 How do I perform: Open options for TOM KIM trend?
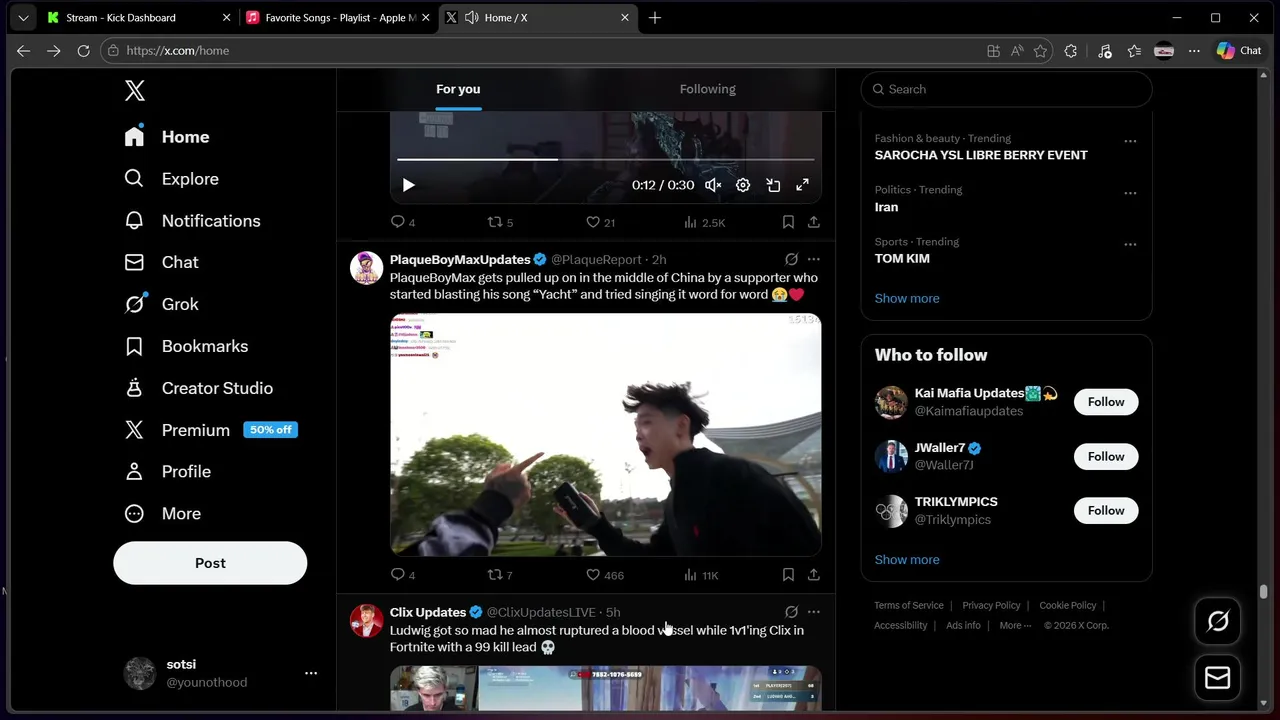click(1130, 244)
